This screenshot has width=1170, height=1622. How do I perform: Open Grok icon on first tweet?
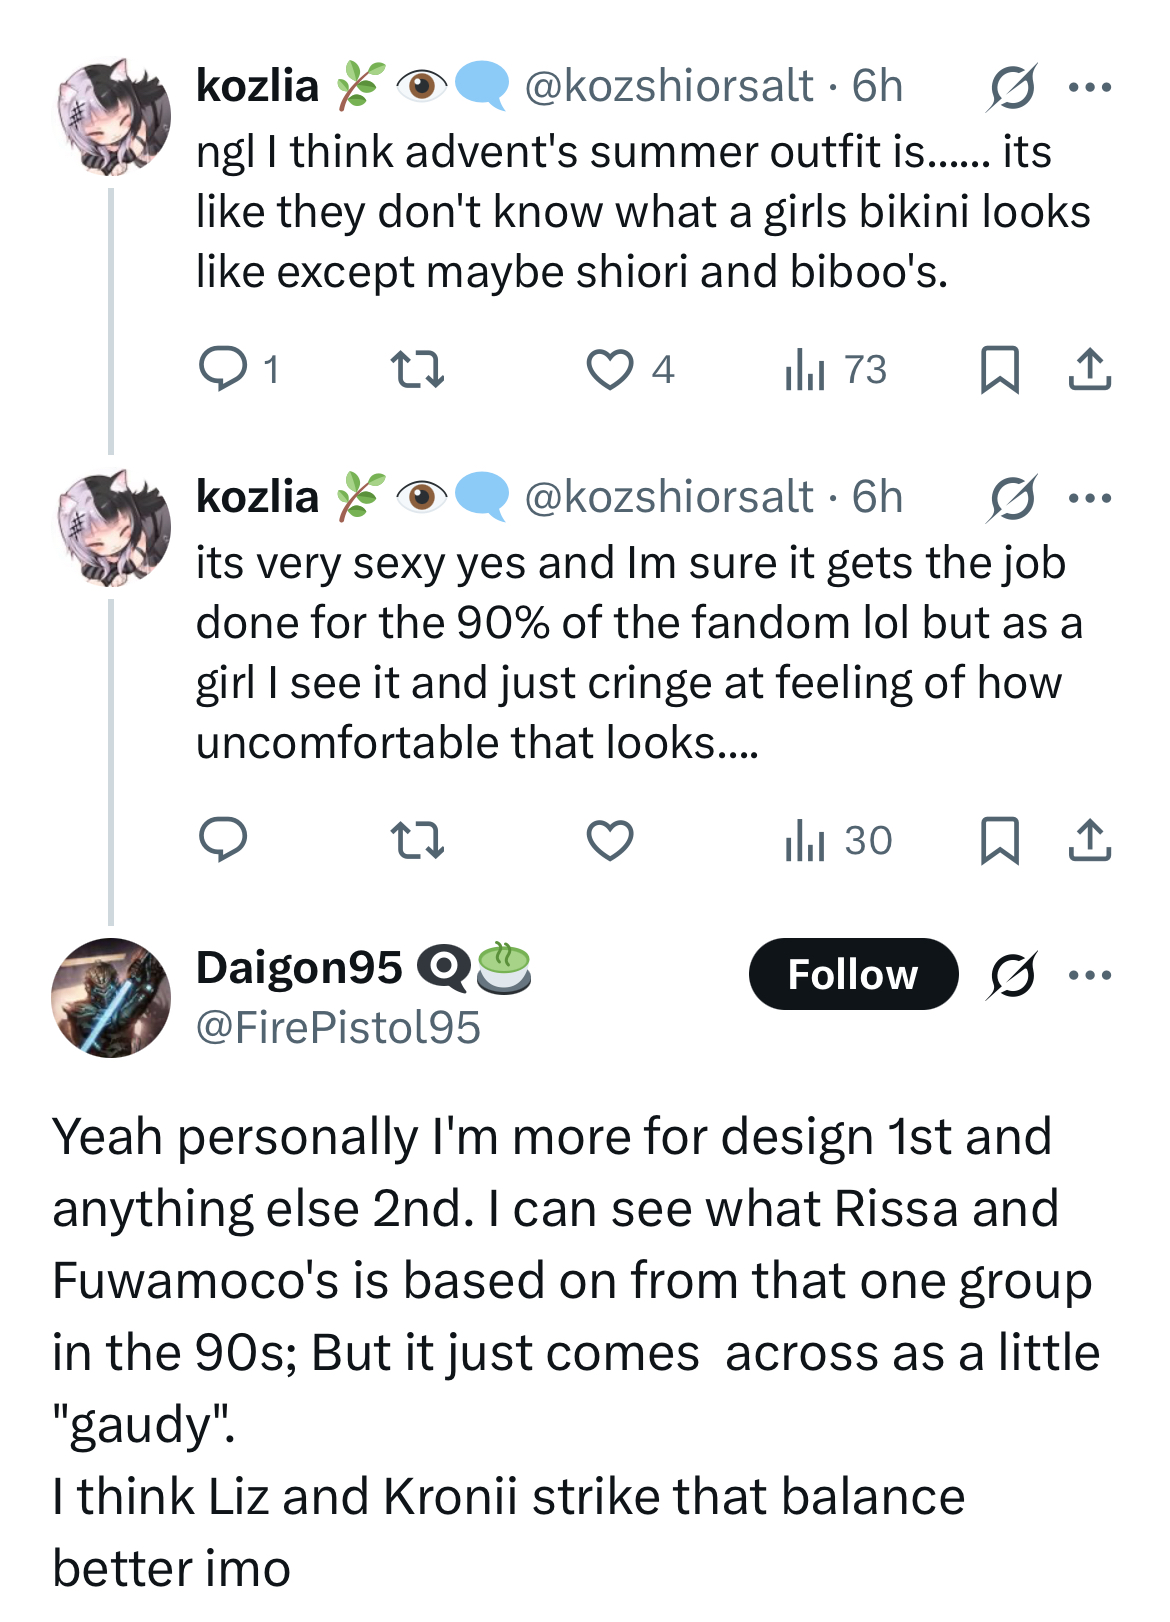coord(1012,88)
